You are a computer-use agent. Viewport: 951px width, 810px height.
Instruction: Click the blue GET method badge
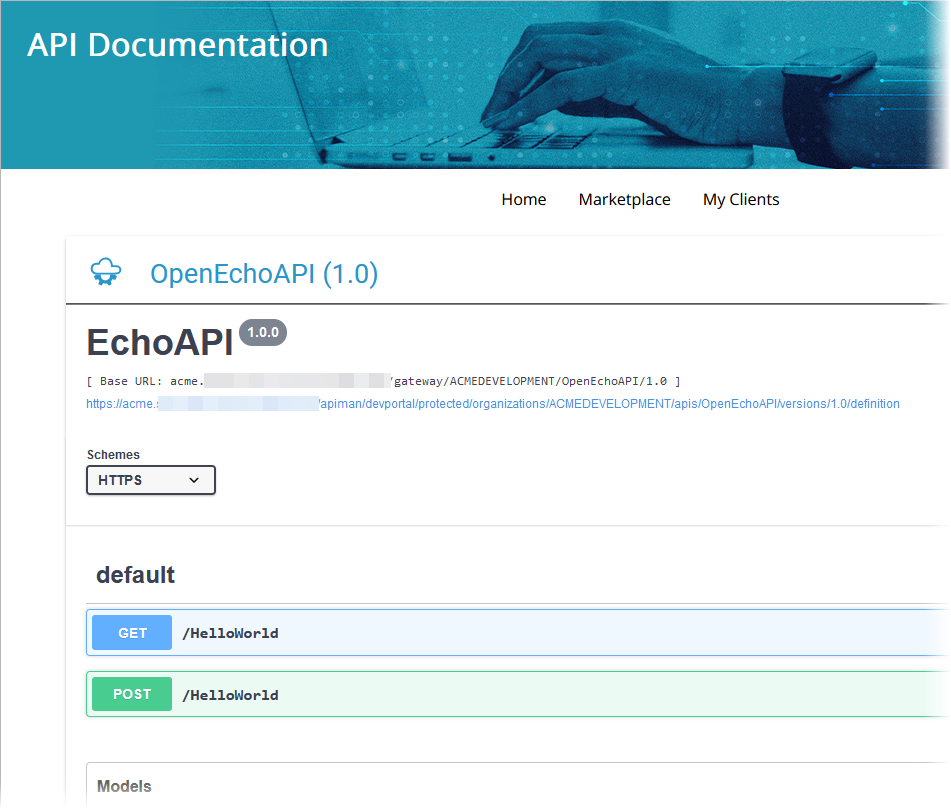tap(132, 633)
